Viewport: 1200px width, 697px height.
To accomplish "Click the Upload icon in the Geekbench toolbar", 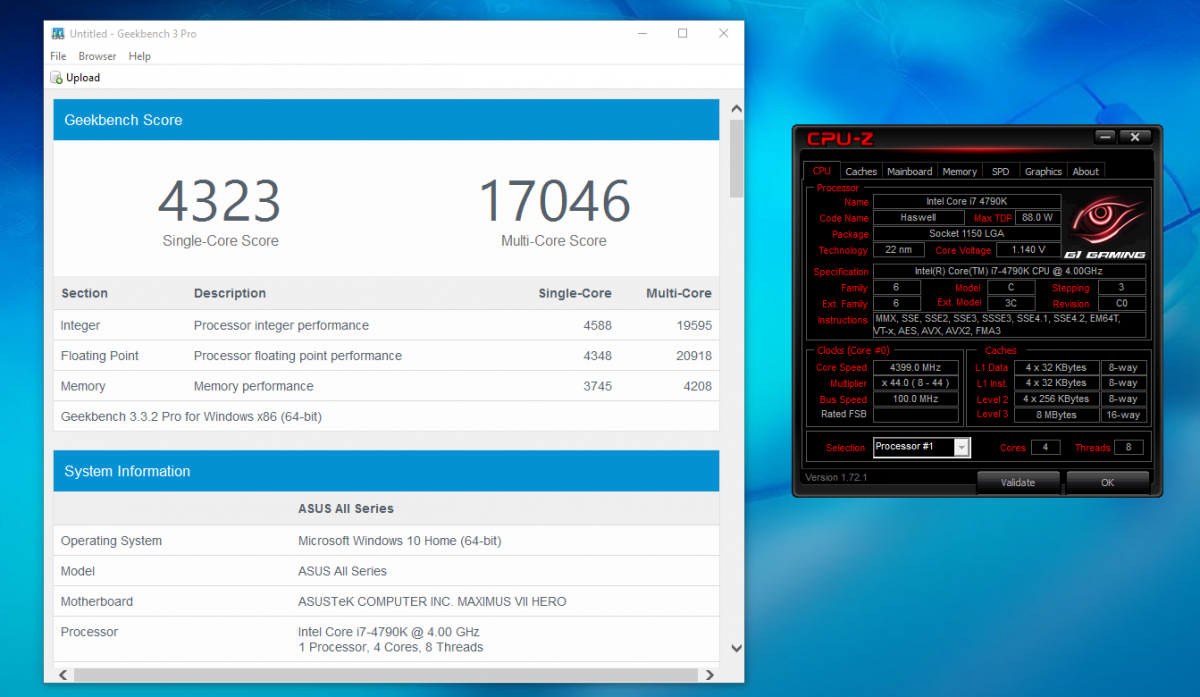I will point(56,78).
